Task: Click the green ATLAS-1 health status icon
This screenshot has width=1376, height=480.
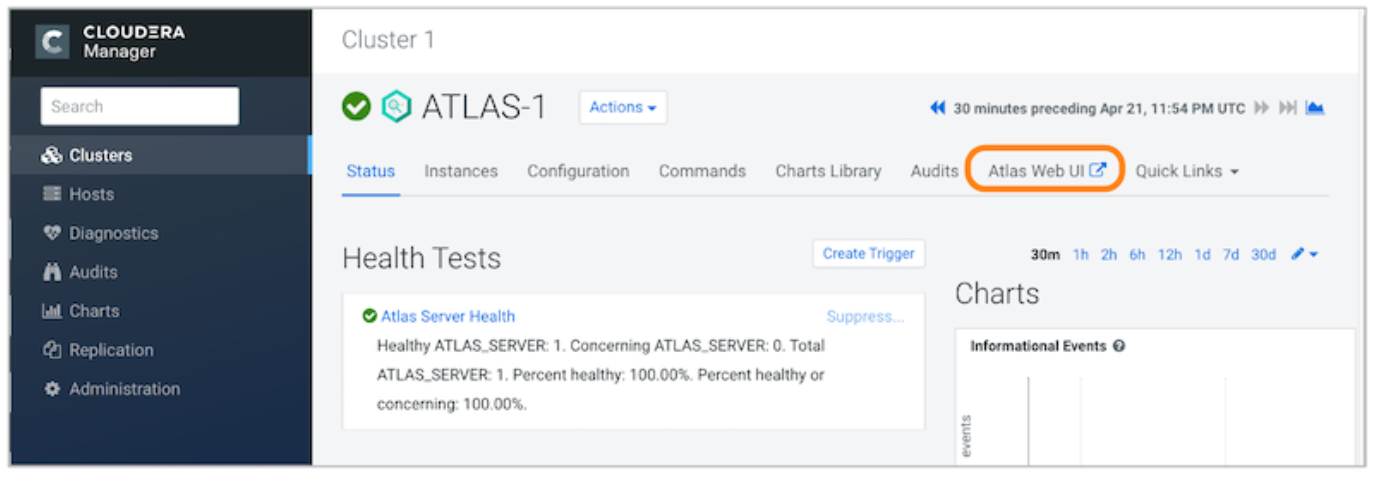Action: click(356, 107)
